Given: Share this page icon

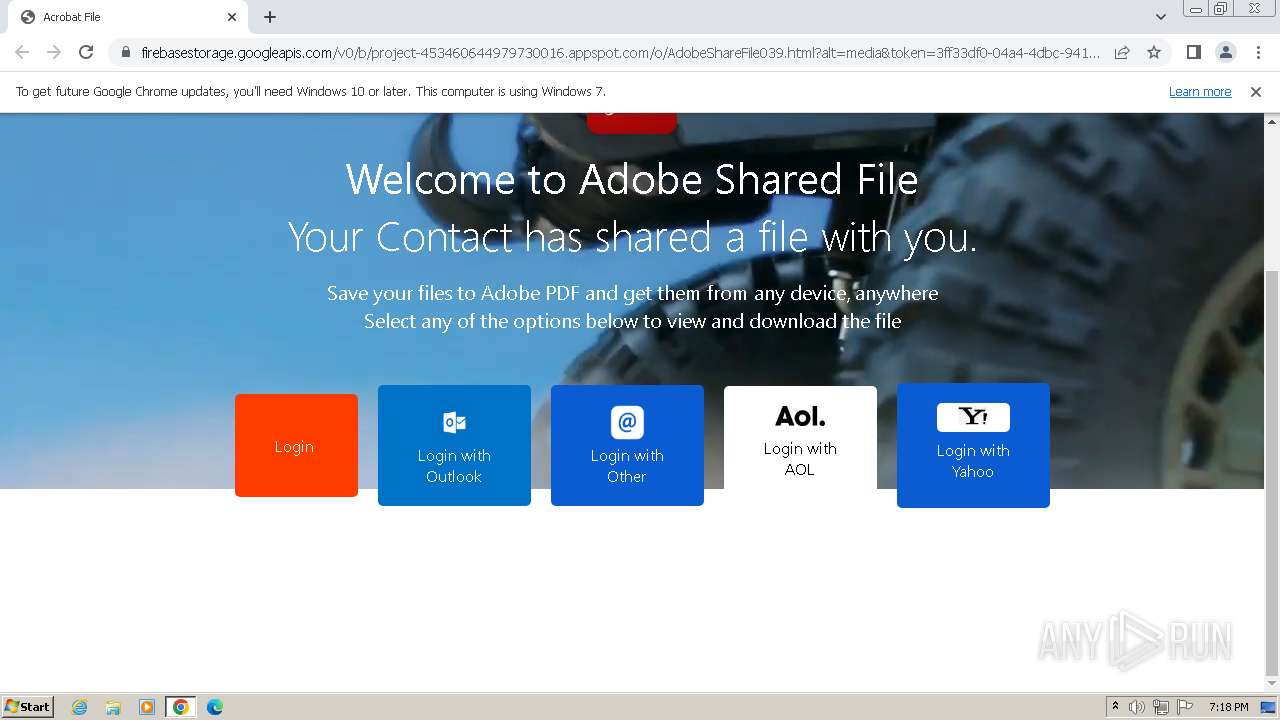Looking at the screenshot, I should pos(1122,52).
